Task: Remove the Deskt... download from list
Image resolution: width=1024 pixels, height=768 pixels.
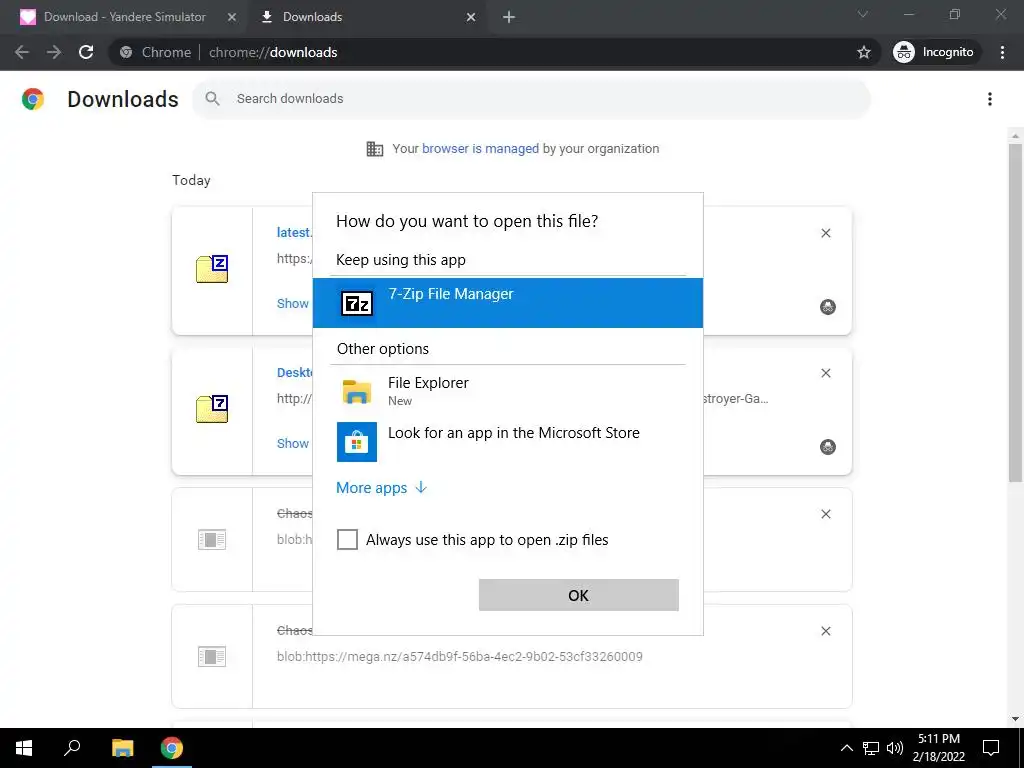Action: point(825,373)
